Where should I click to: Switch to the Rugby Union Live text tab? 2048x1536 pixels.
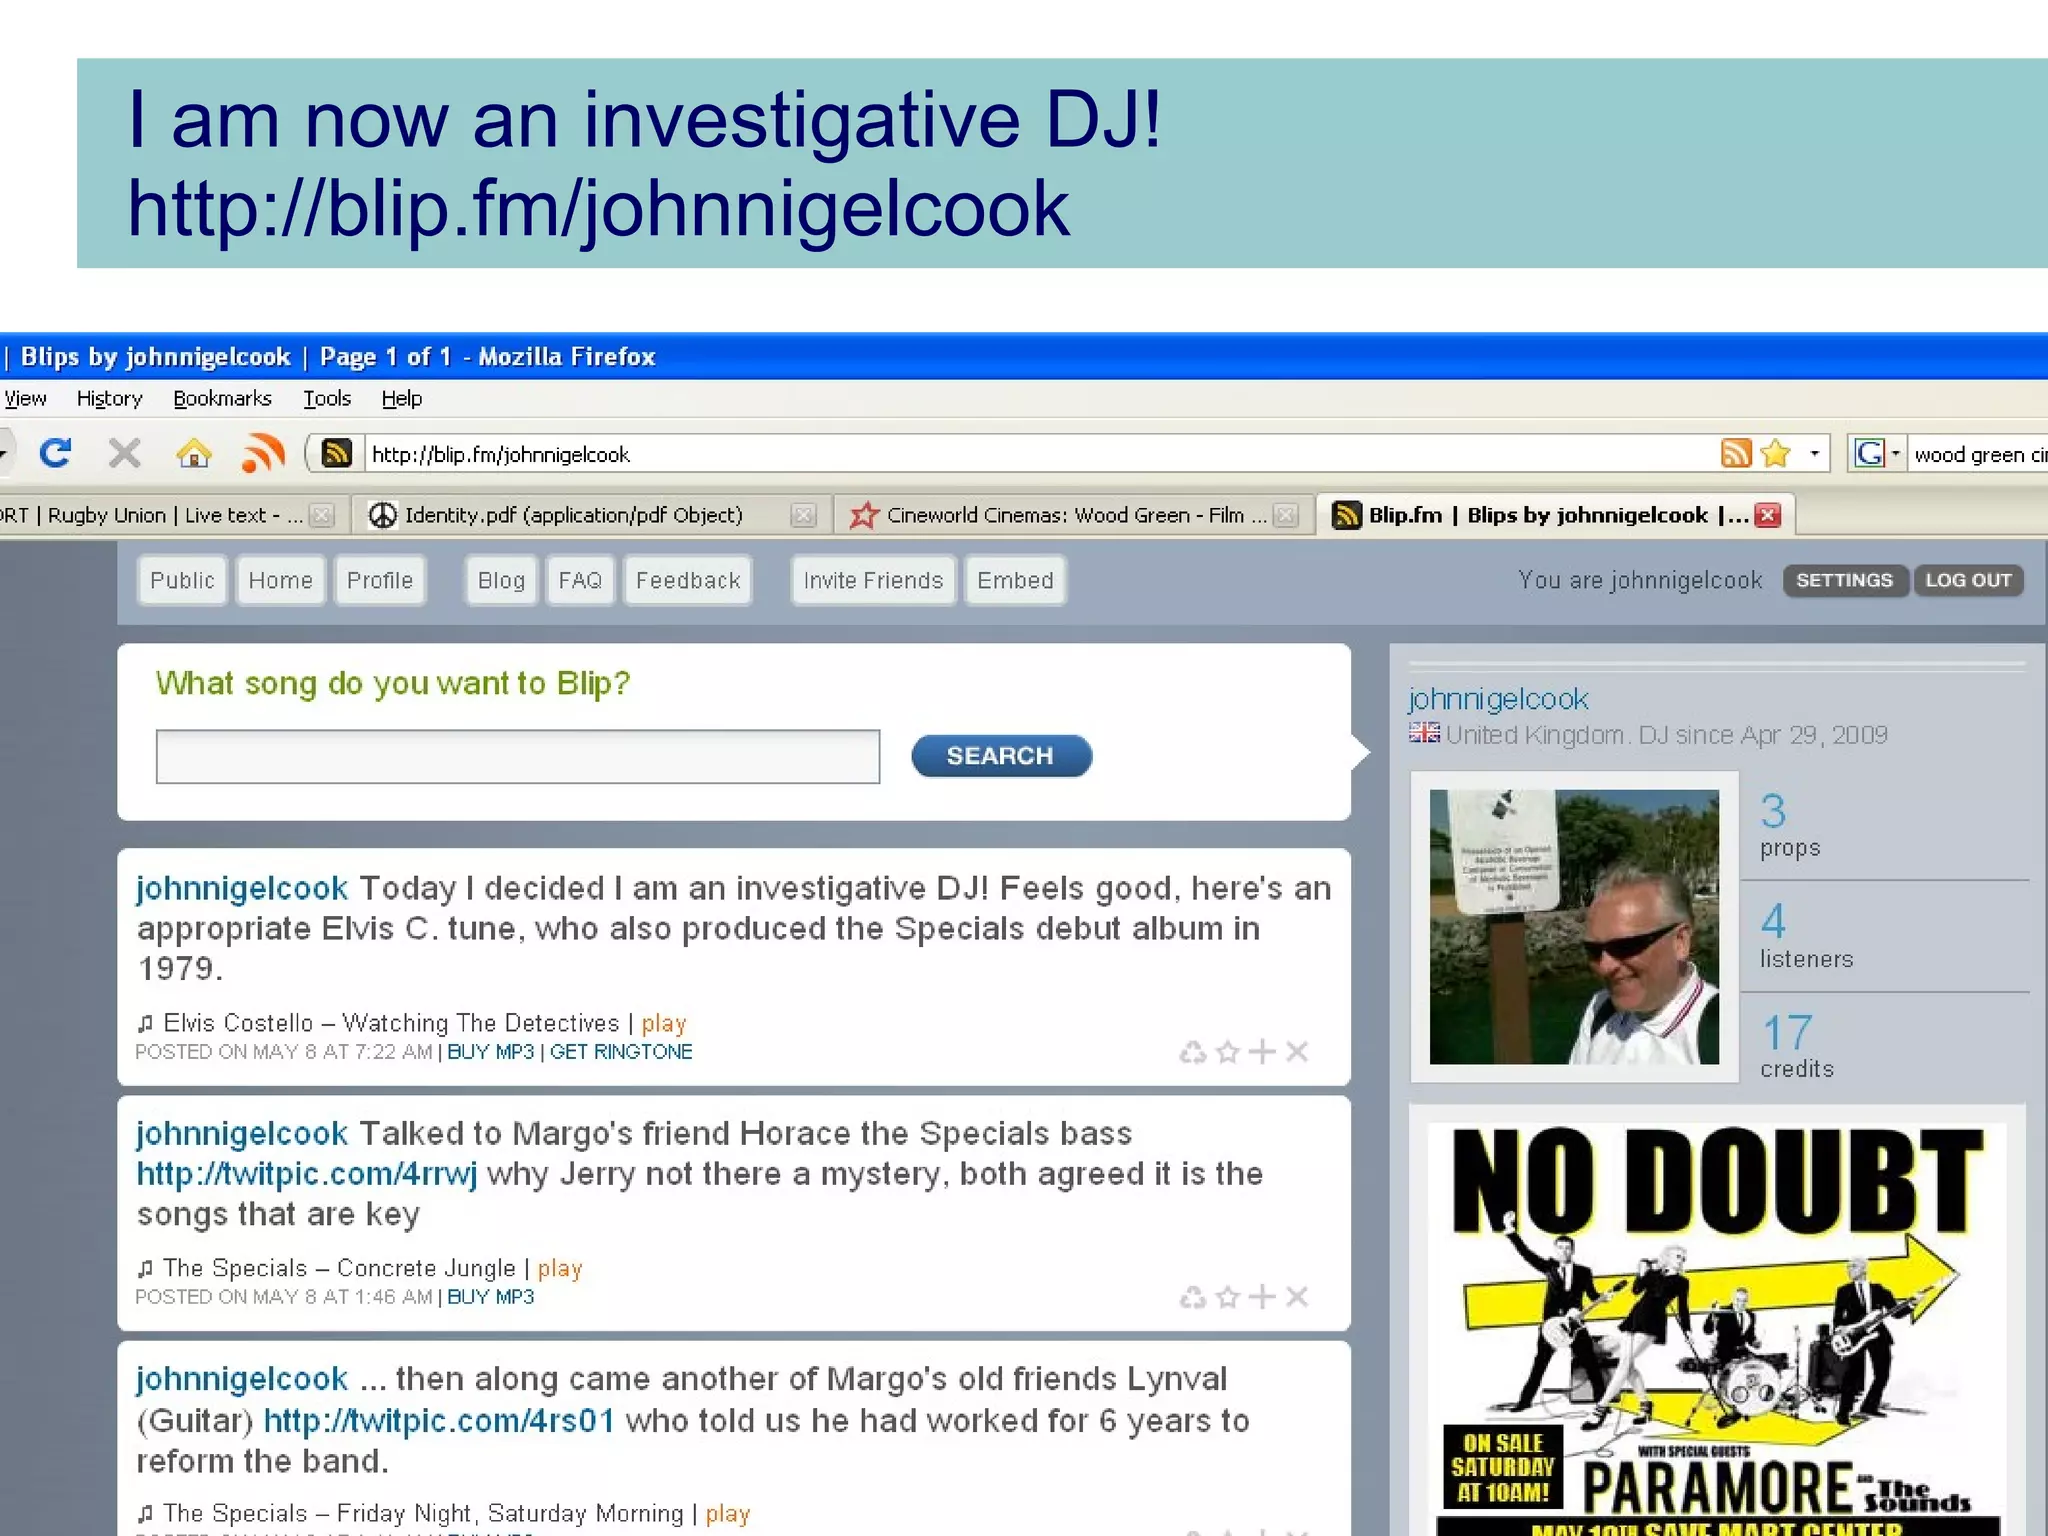pyautogui.click(x=150, y=515)
